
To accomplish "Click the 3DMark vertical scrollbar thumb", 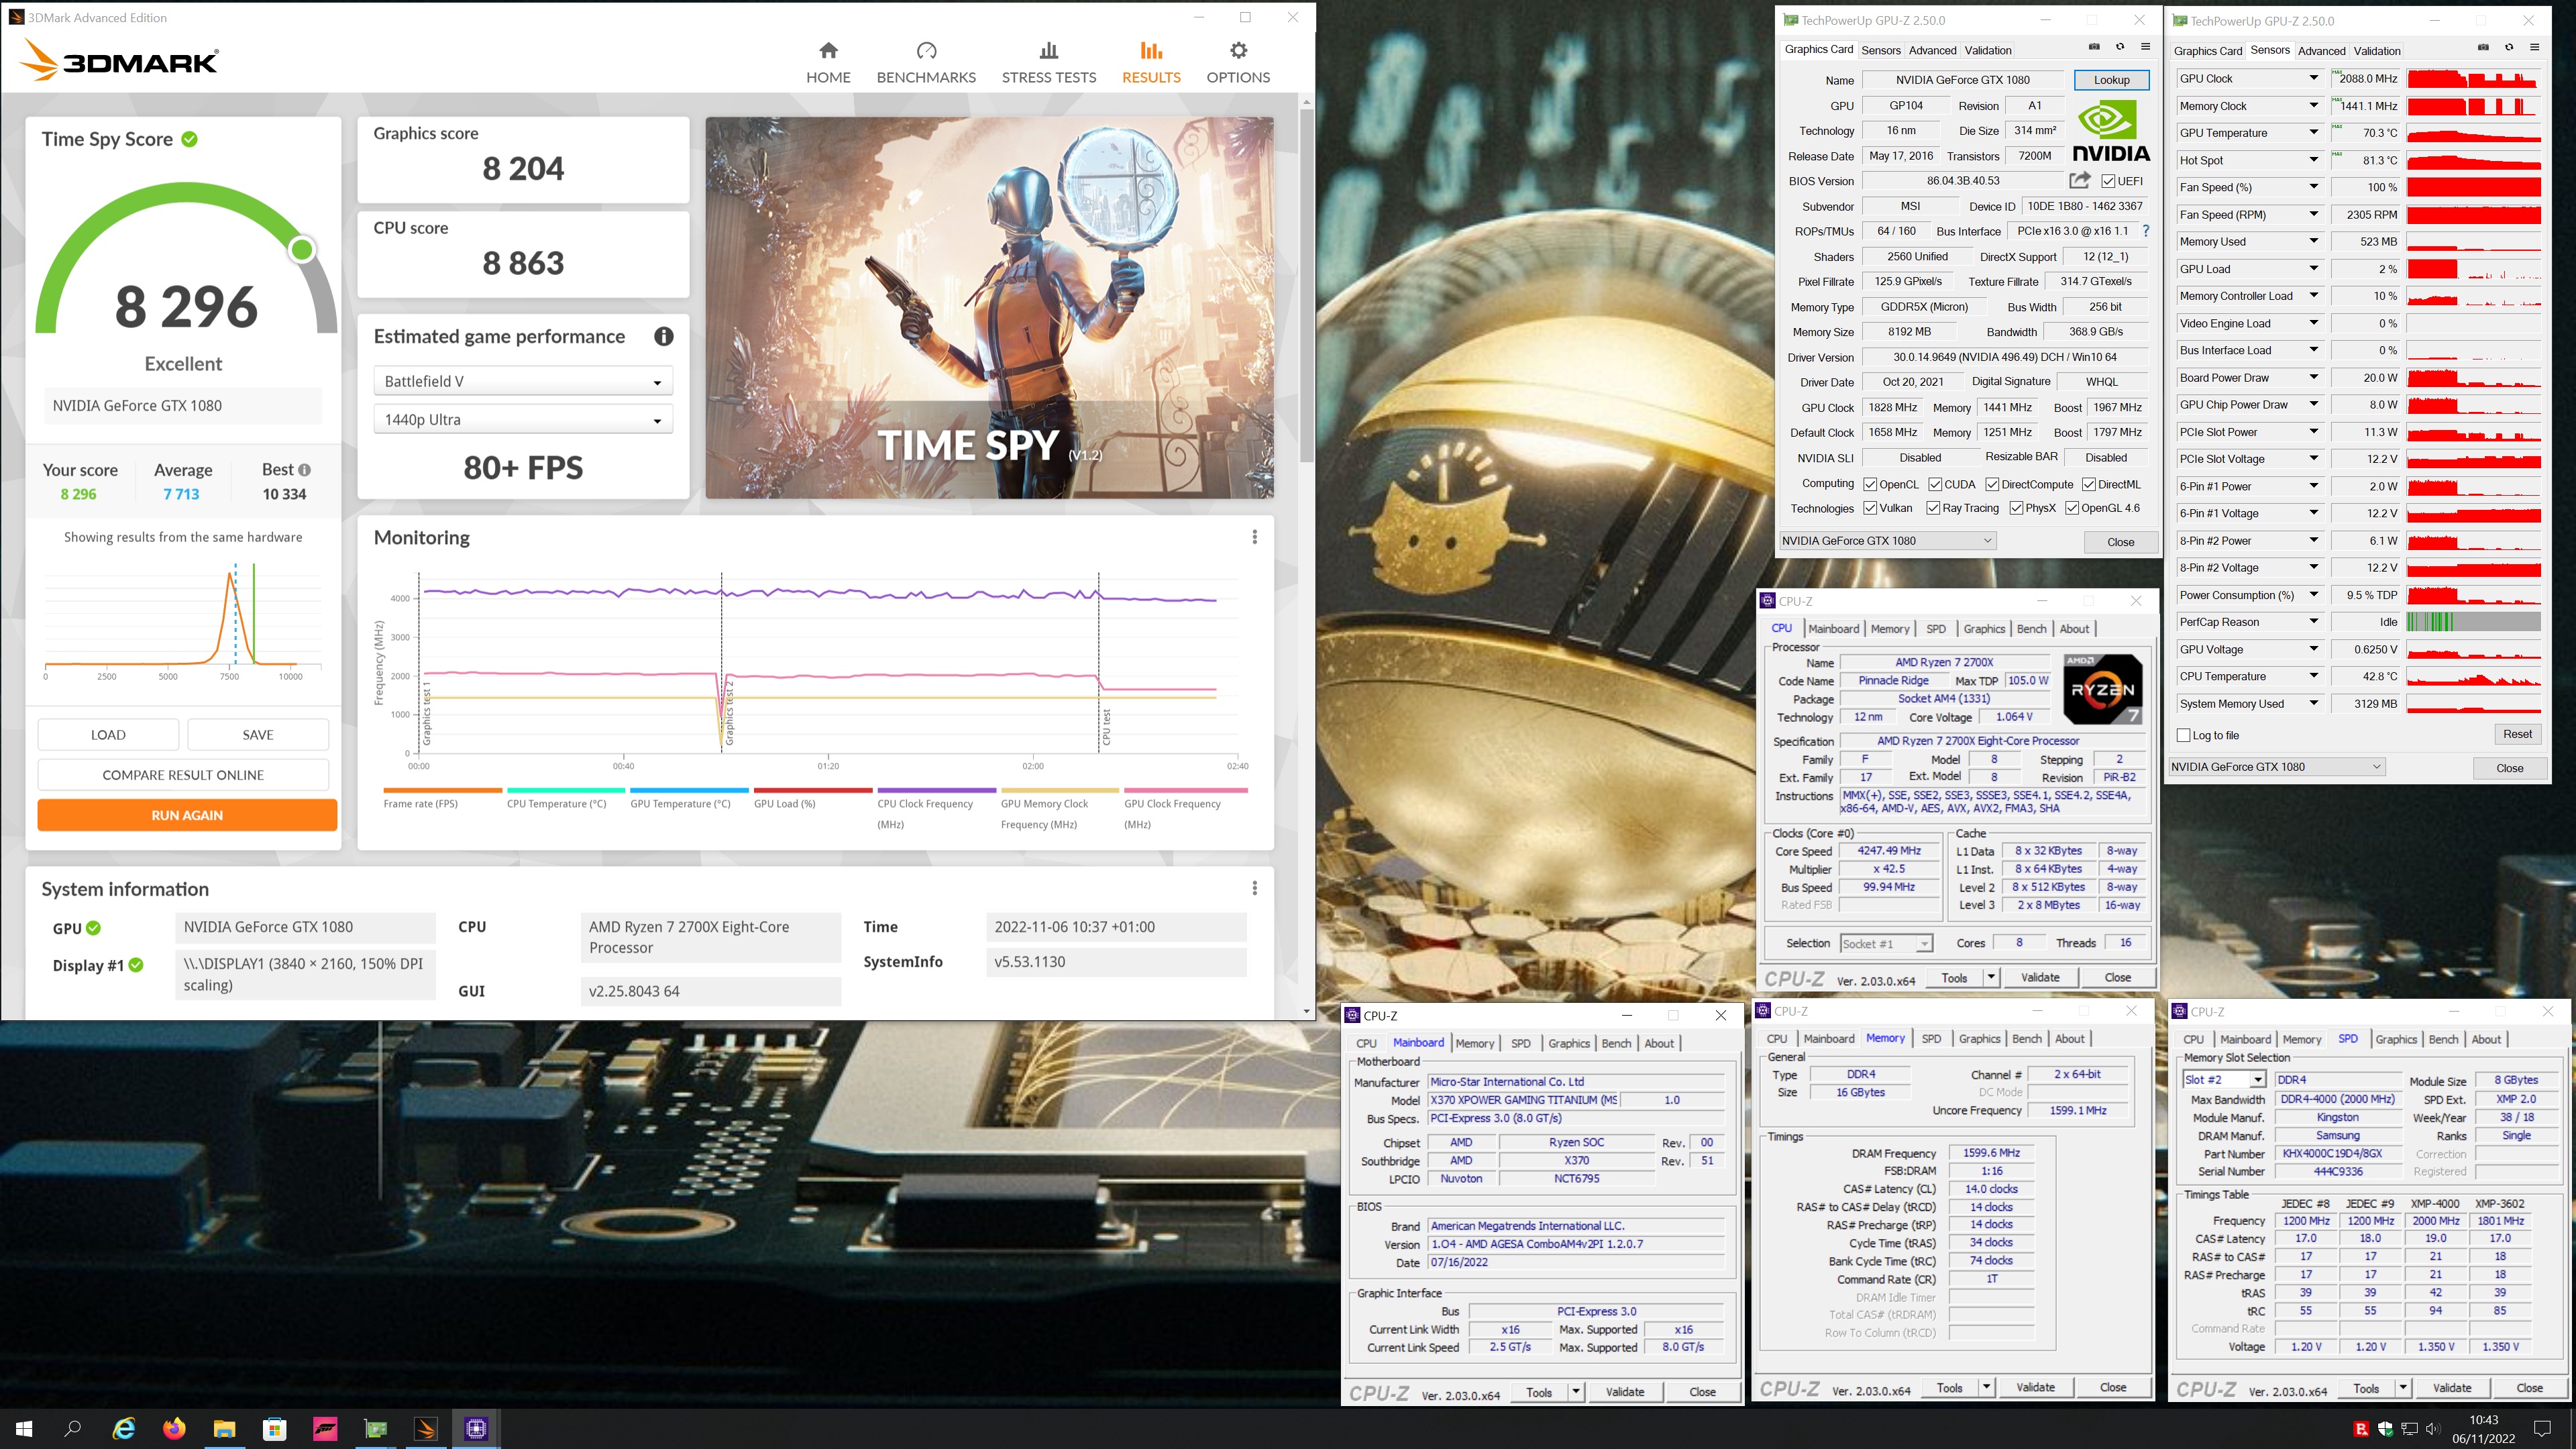I will coord(1306,285).
